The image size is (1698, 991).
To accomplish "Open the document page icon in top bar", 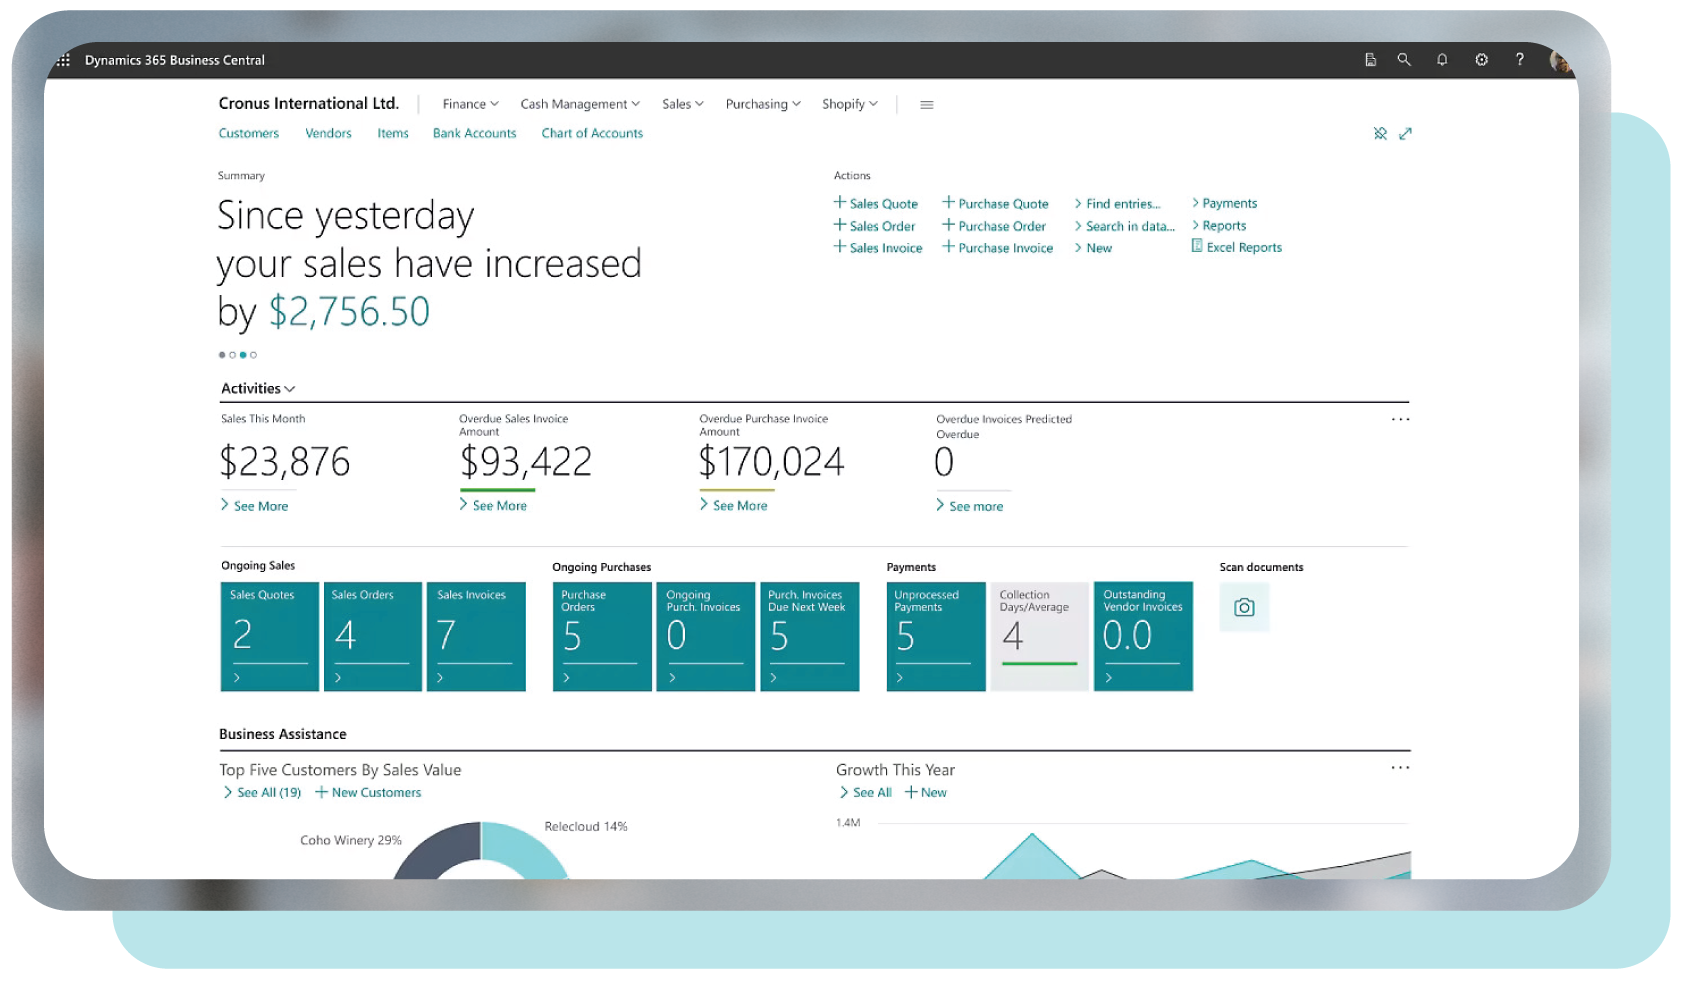I will pos(1370,60).
